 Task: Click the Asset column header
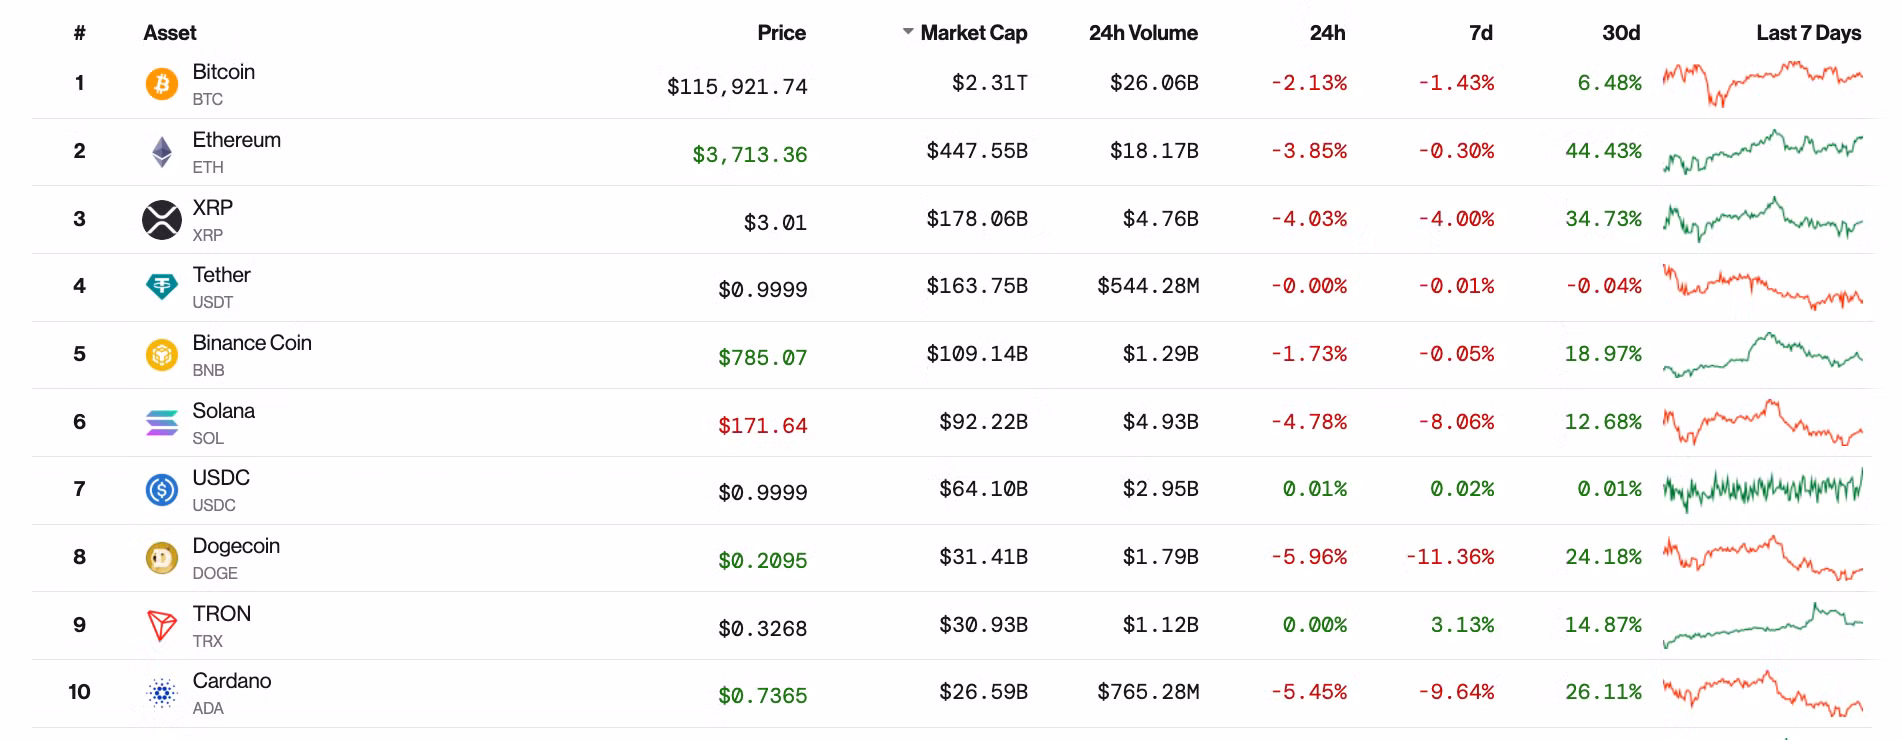tap(170, 33)
